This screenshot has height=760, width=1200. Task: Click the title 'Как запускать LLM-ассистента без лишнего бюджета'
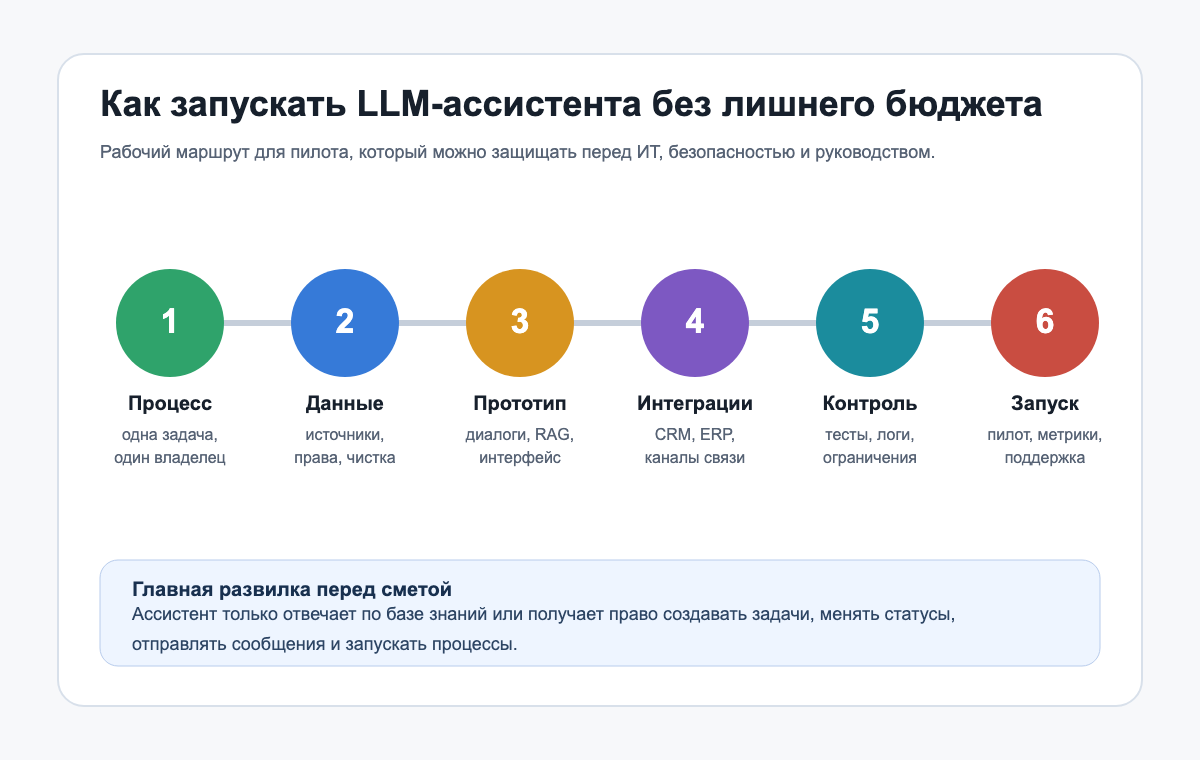pos(571,104)
